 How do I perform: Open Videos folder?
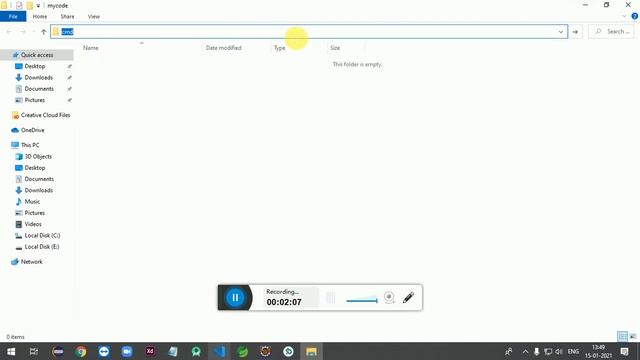click(33, 224)
